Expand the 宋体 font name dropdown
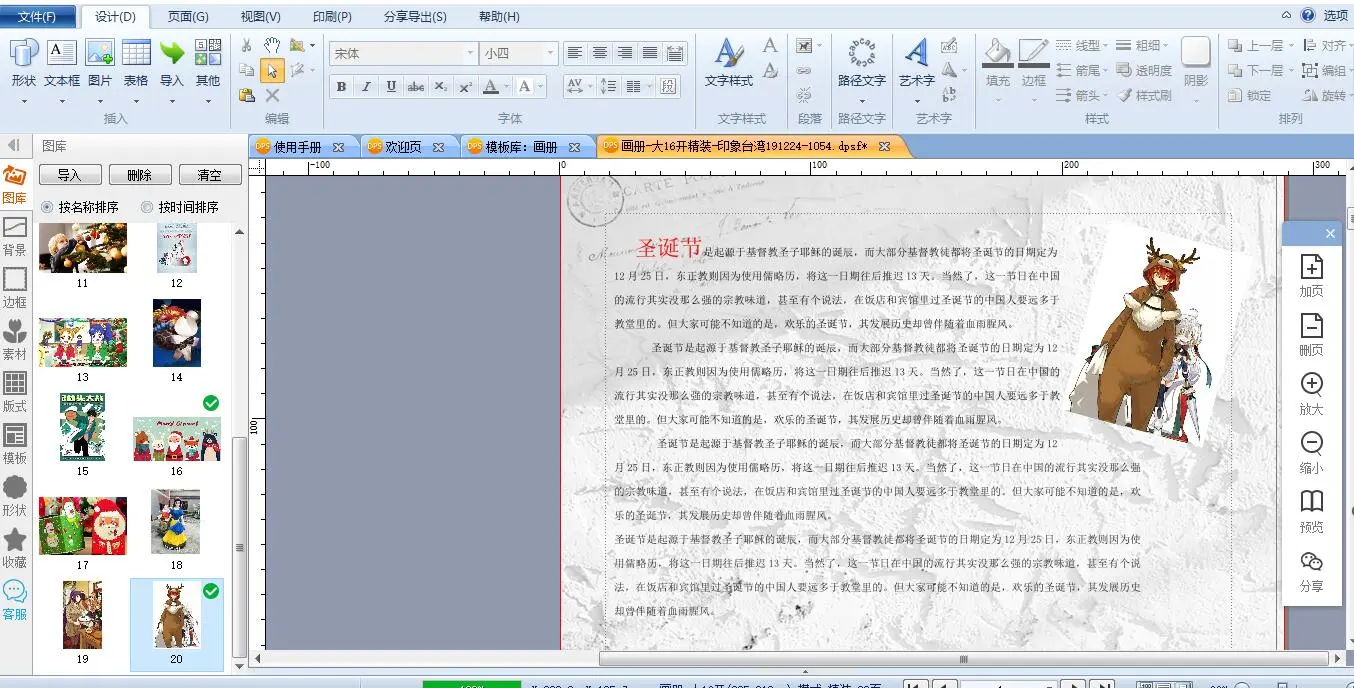The width and height of the screenshot is (1354, 688). 469,53
